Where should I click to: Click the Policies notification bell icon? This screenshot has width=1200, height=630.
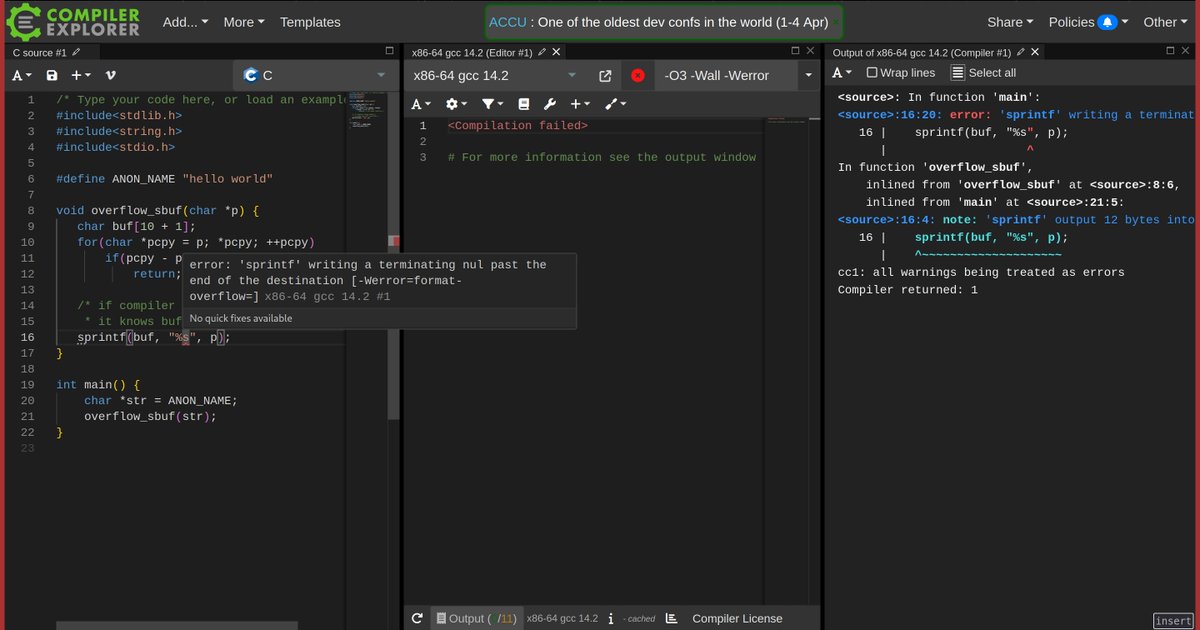click(x=1106, y=22)
